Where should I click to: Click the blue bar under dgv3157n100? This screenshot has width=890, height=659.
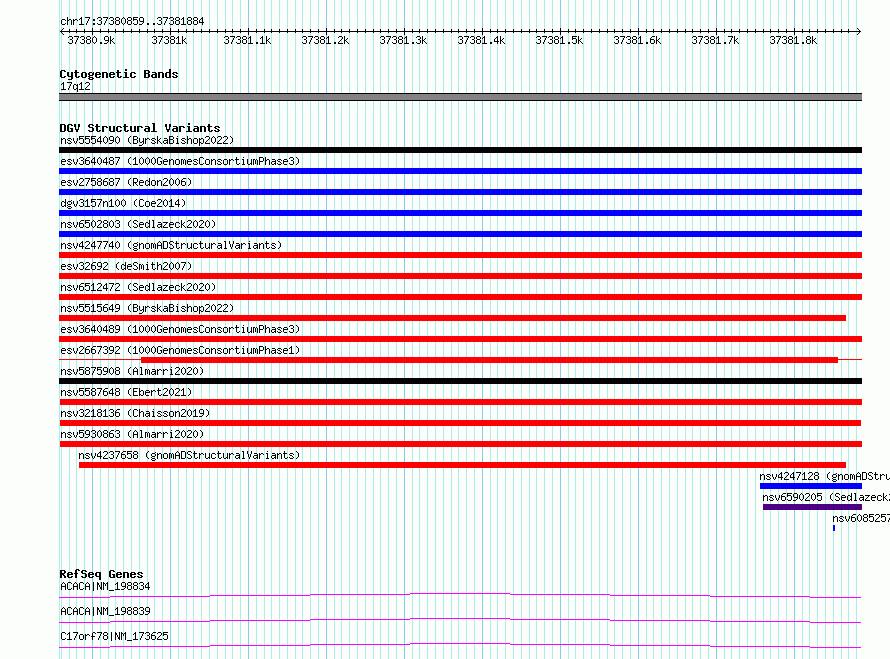(x=460, y=213)
